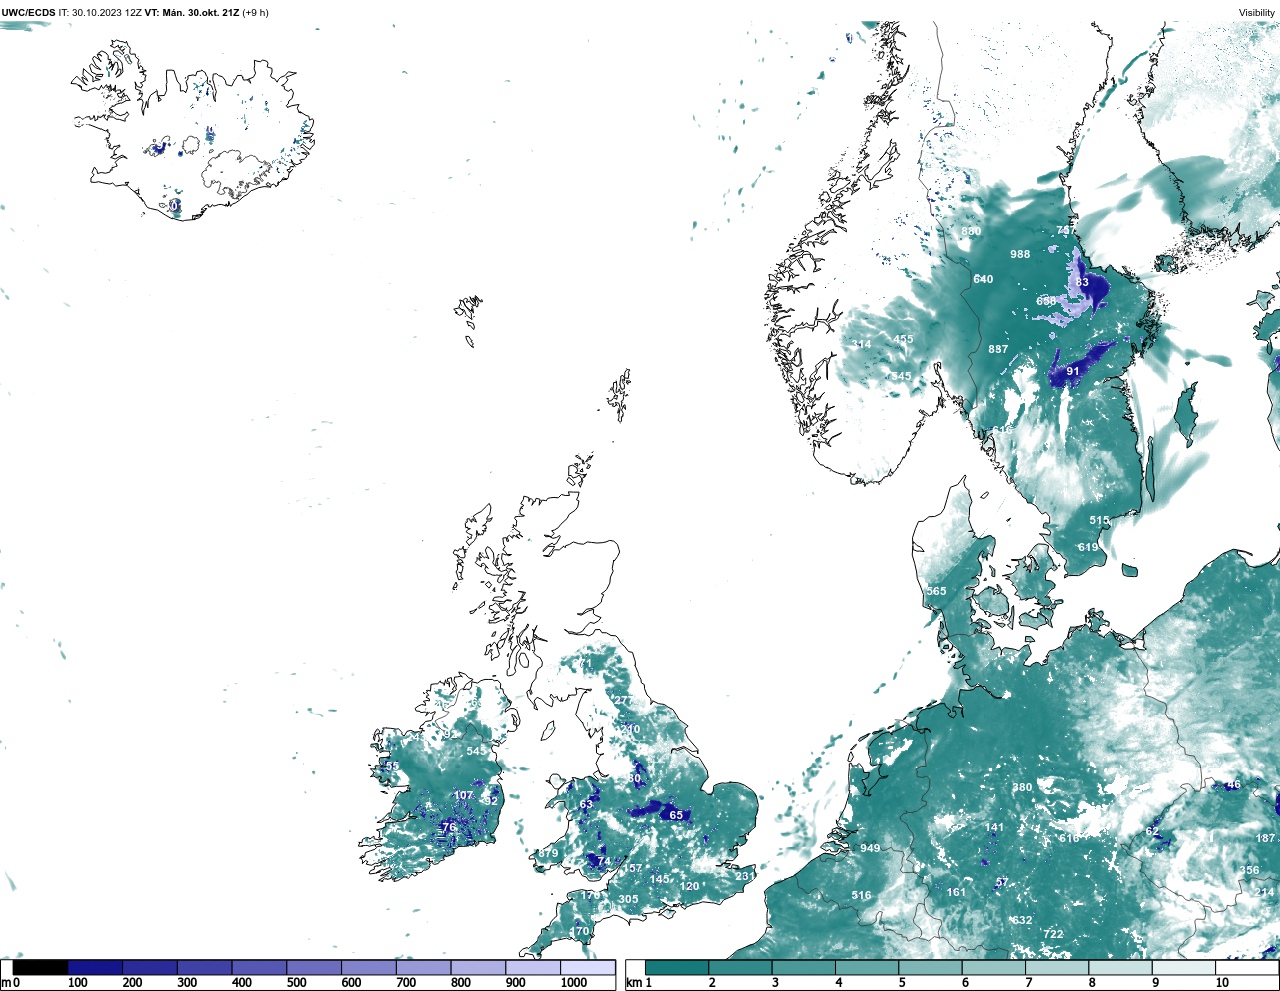Click the '500' tick on metre legend
1280x991 pixels.
[297, 983]
